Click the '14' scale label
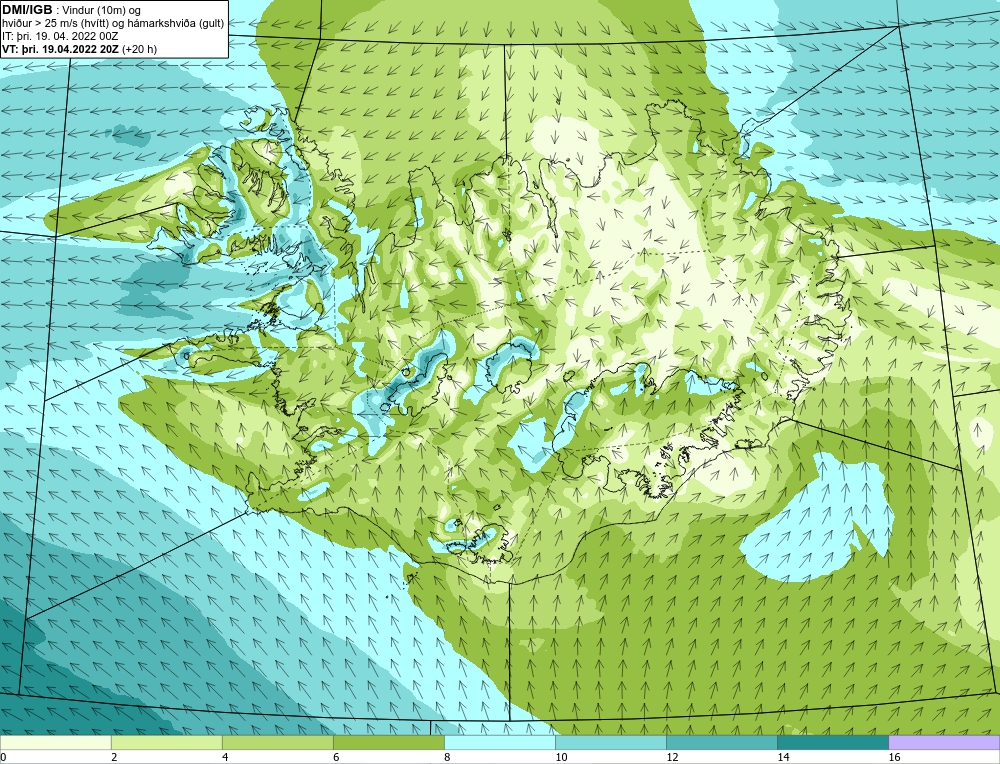1000x764 pixels. [783, 757]
